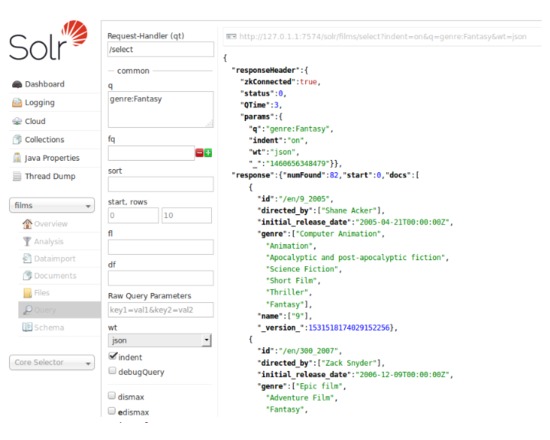Screen dimensions: 550x440
Task: Click the rows field showing 10
Action: coord(186,215)
